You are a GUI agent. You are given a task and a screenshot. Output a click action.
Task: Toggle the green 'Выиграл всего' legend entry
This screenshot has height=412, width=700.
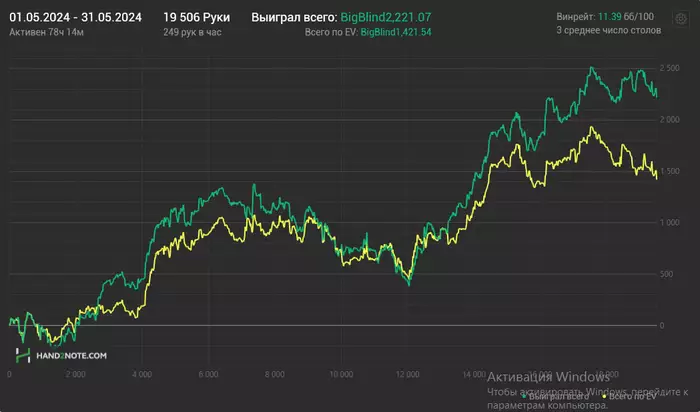click(555, 396)
